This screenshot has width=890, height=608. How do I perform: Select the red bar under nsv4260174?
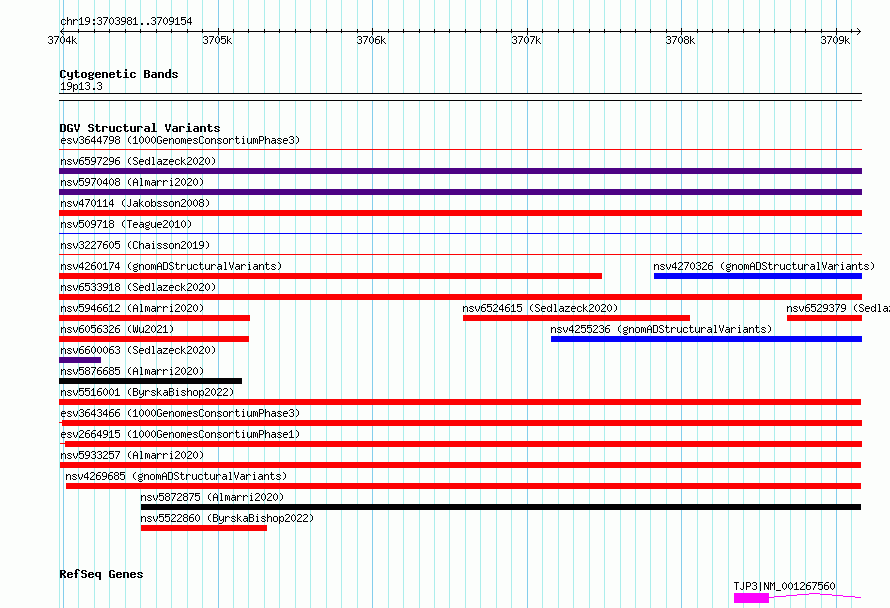[x=330, y=276]
